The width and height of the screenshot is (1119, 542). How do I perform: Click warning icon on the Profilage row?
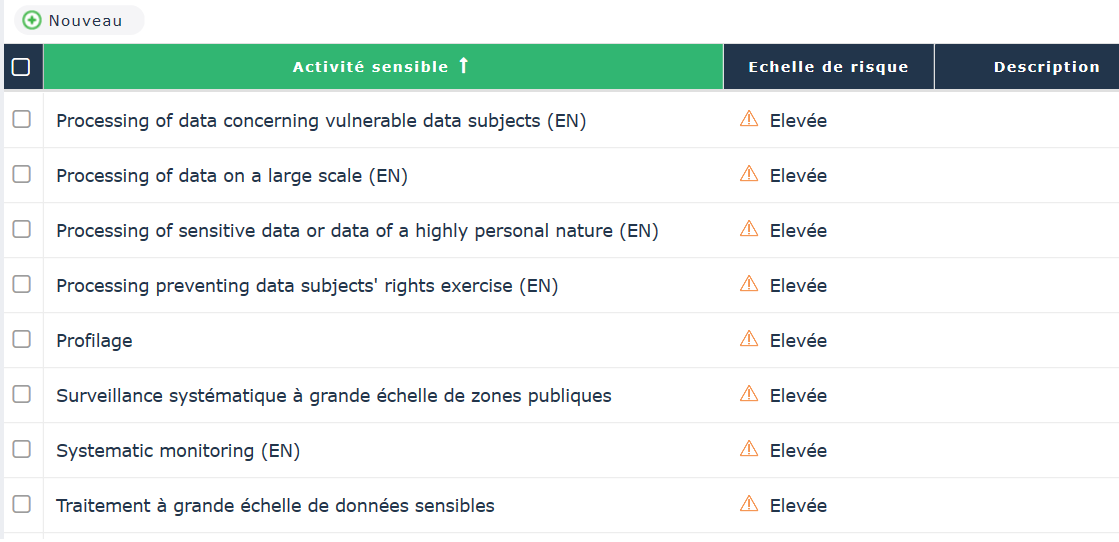749,339
